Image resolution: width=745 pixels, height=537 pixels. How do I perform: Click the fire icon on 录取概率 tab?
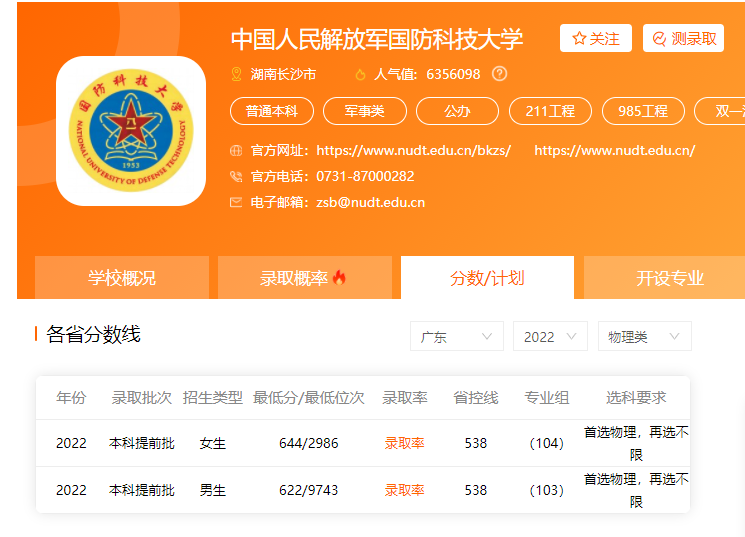click(339, 277)
